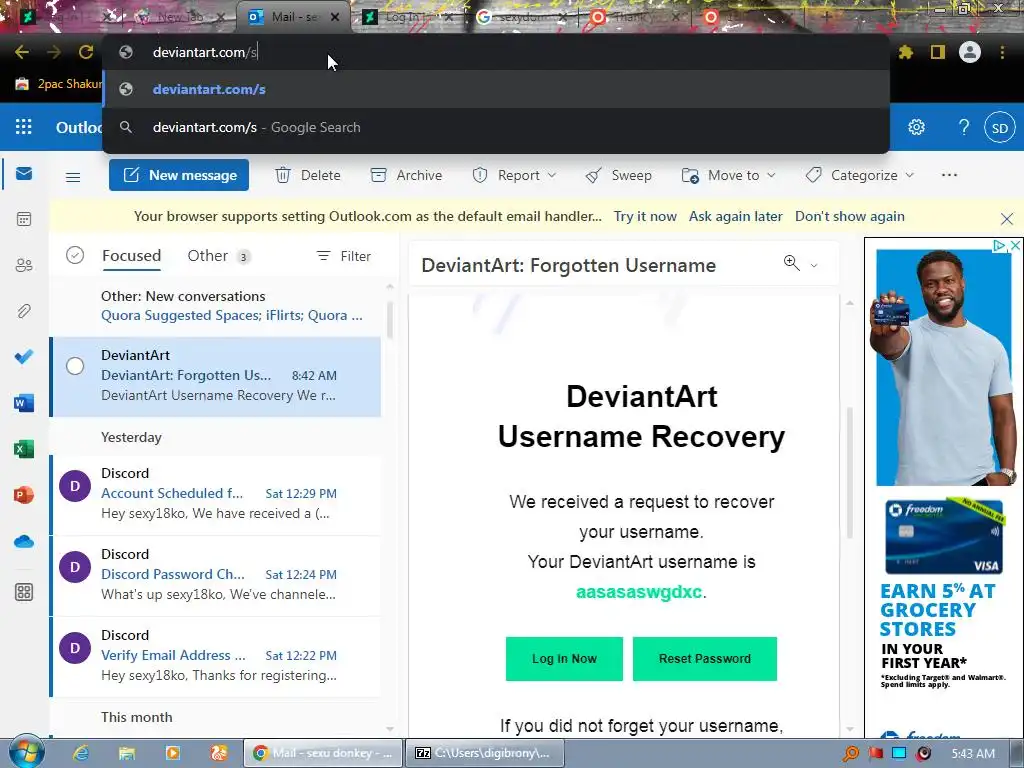This screenshot has width=1024, height=768.
Task: Click Log In Now button
Action: tap(564, 658)
